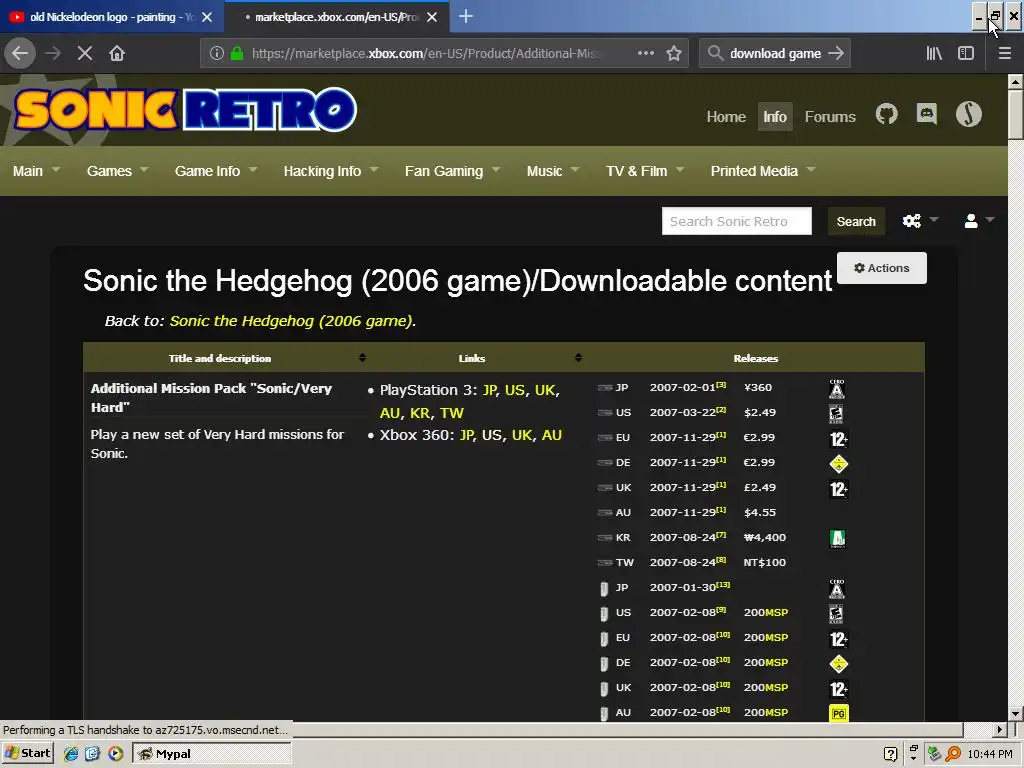Click the Sega Retro S logo icon
Screen dimensions: 1024x768
pos(968,114)
